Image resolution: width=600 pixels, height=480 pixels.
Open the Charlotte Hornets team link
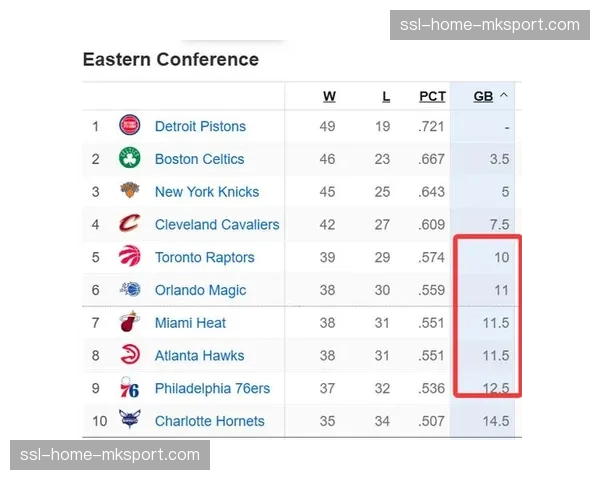point(209,421)
